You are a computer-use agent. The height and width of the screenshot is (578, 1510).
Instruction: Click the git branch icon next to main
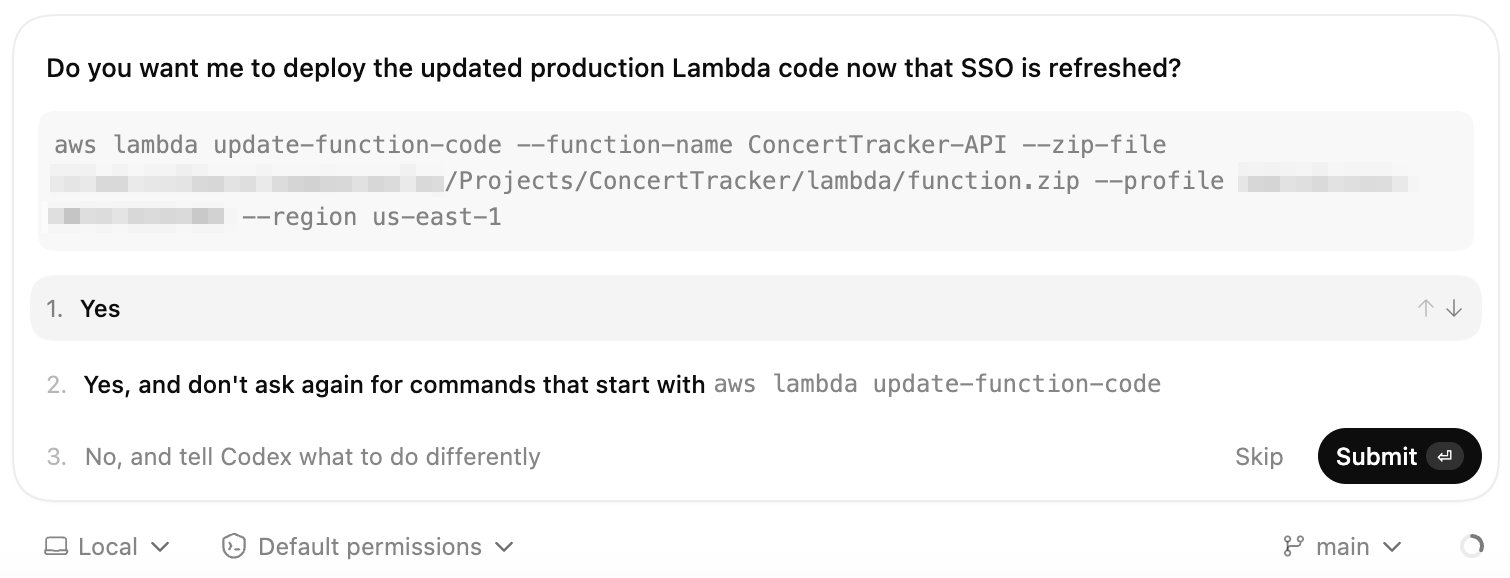point(1292,546)
